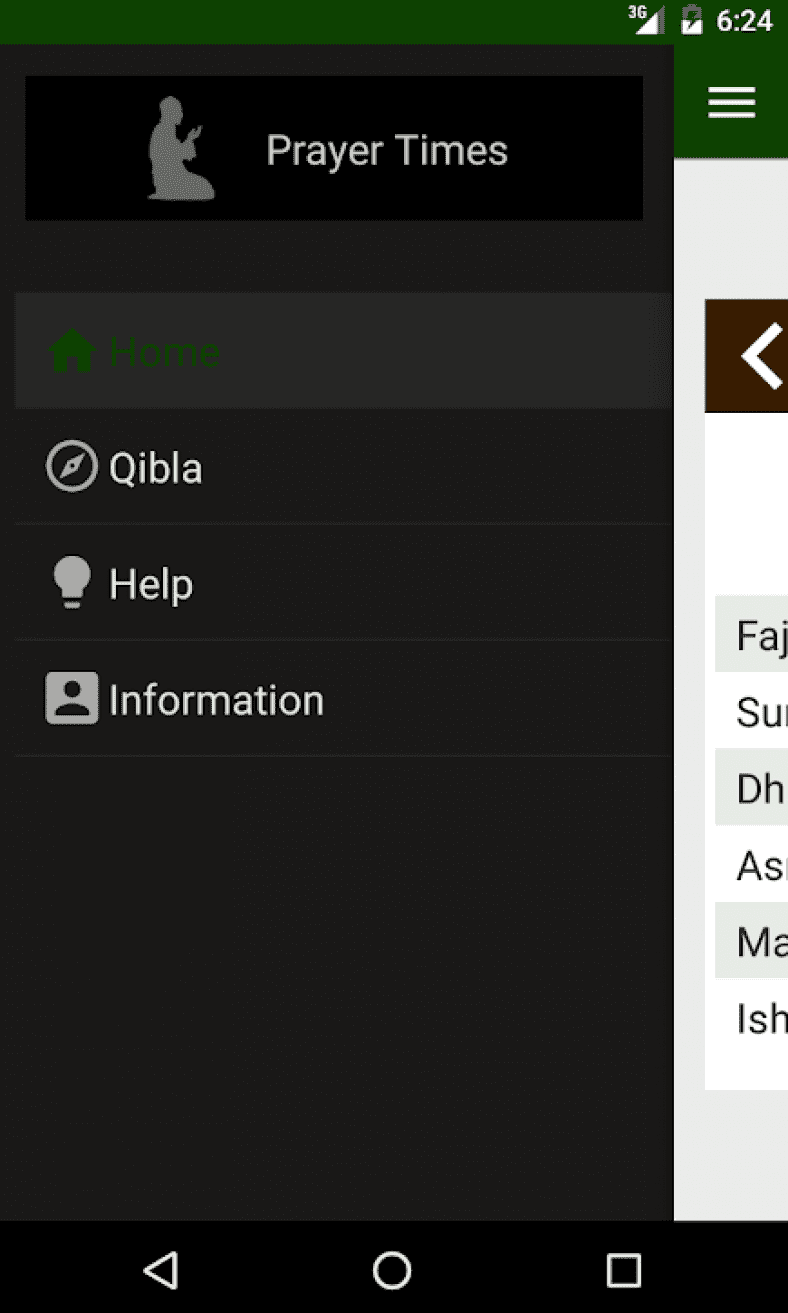This screenshot has height=1313, width=788.
Task: Open the hamburger menu icon
Action: [x=731, y=101]
